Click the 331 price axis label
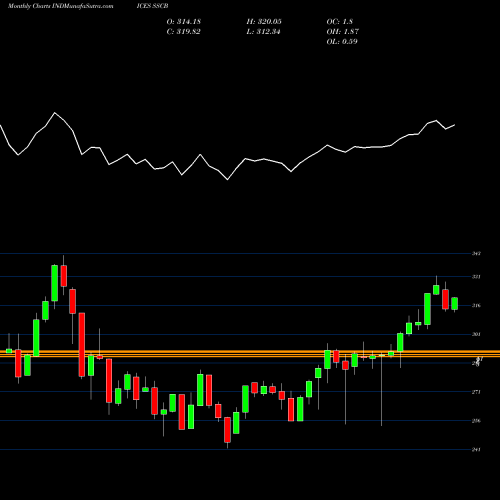Screen dimensions: 500x500 pyautogui.click(x=476, y=277)
